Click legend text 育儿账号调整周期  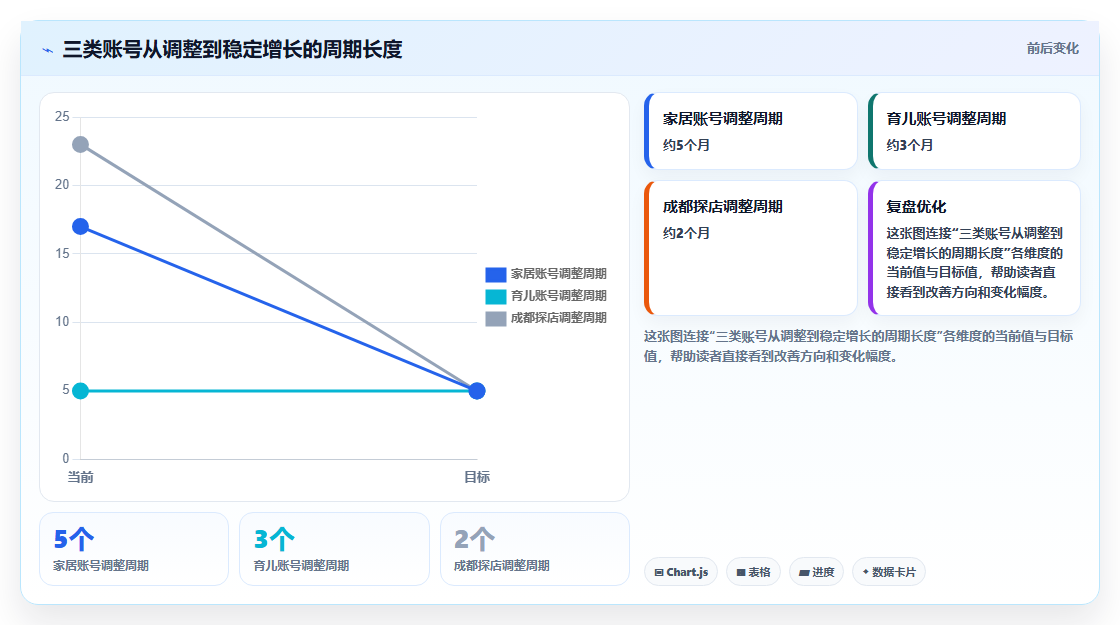click(x=559, y=296)
